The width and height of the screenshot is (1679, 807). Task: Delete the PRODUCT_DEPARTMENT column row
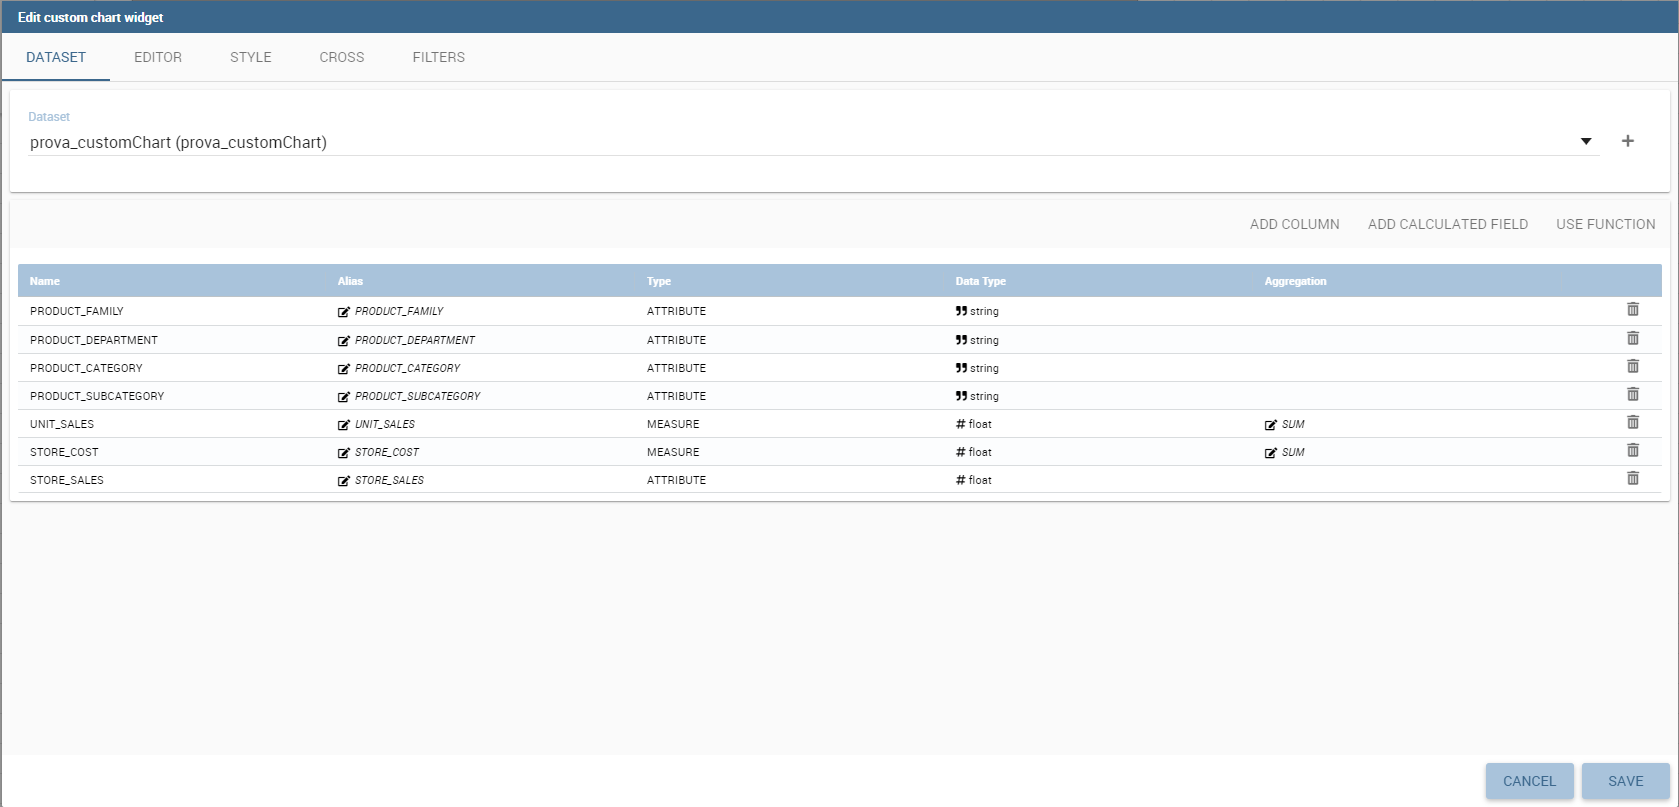pos(1633,338)
